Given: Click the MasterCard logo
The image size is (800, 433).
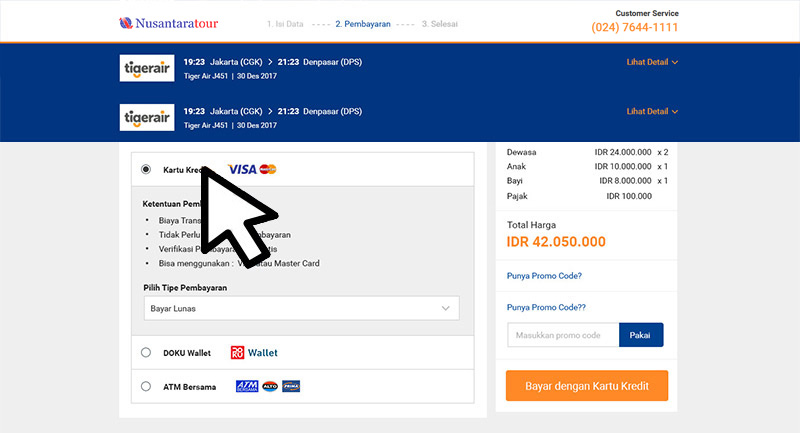Looking at the screenshot, I should click(268, 169).
